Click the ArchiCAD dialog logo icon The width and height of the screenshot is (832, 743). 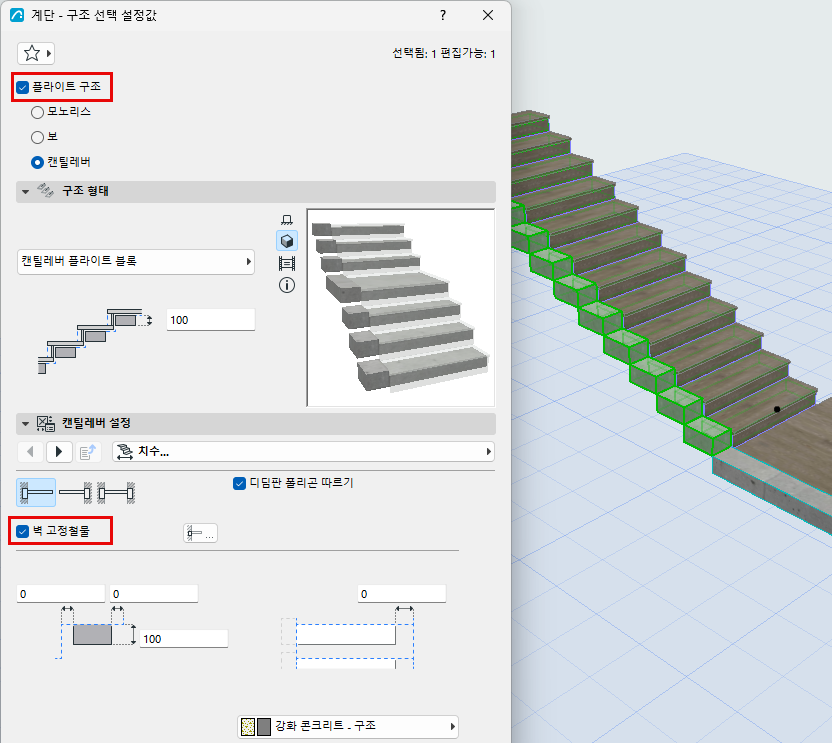pos(18,15)
